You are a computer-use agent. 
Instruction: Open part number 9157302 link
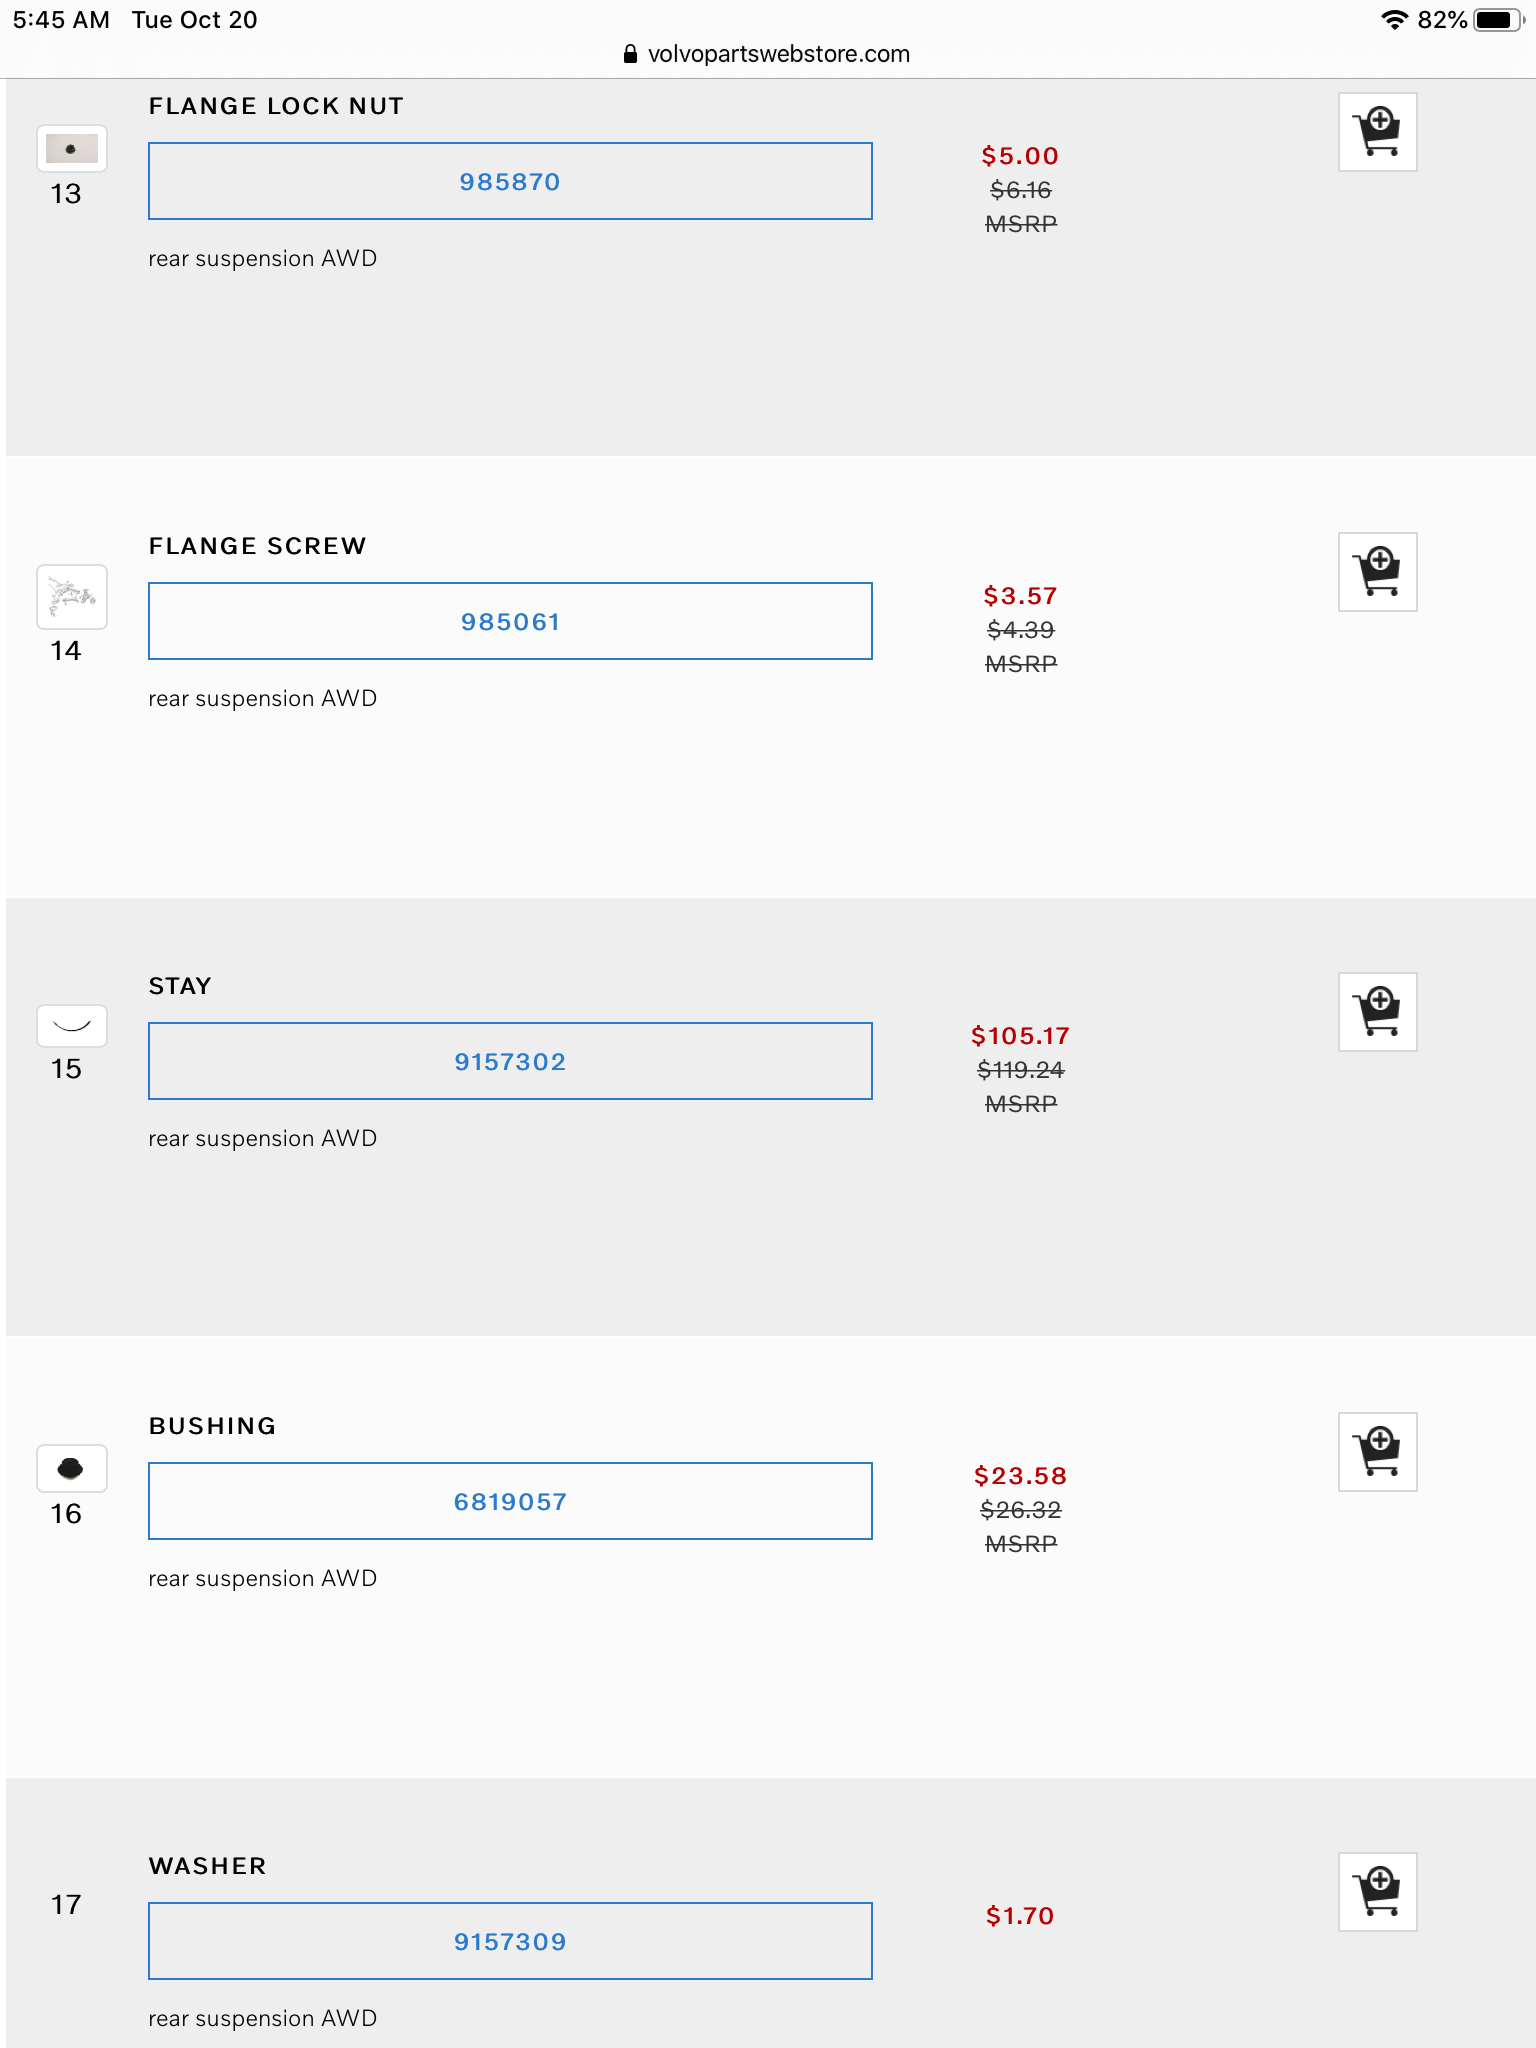pyautogui.click(x=510, y=1062)
